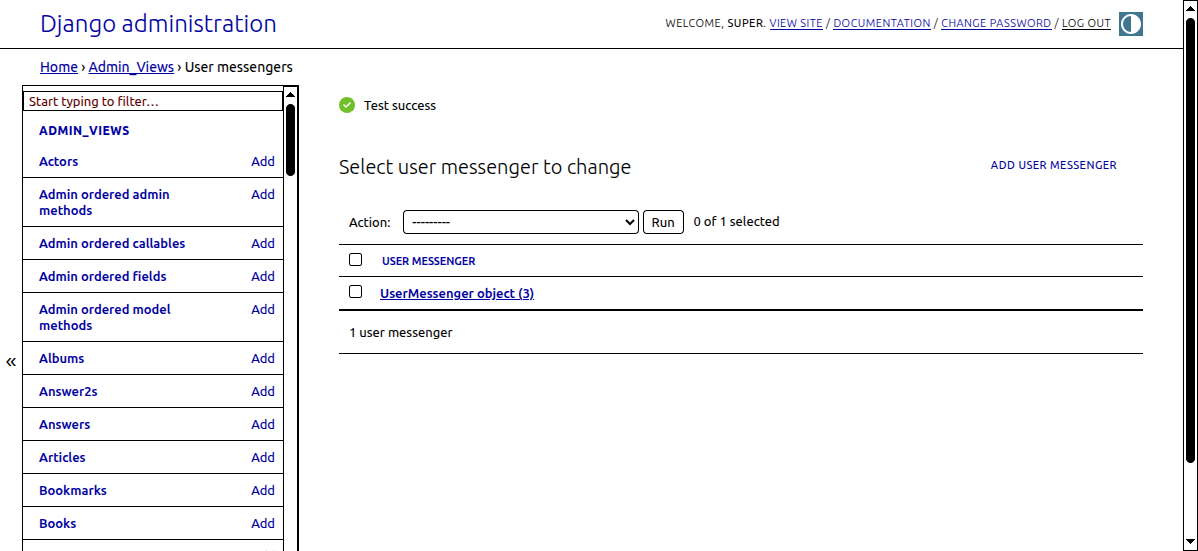
Task: Go to Home breadcrumb
Action: coord(59,67)
